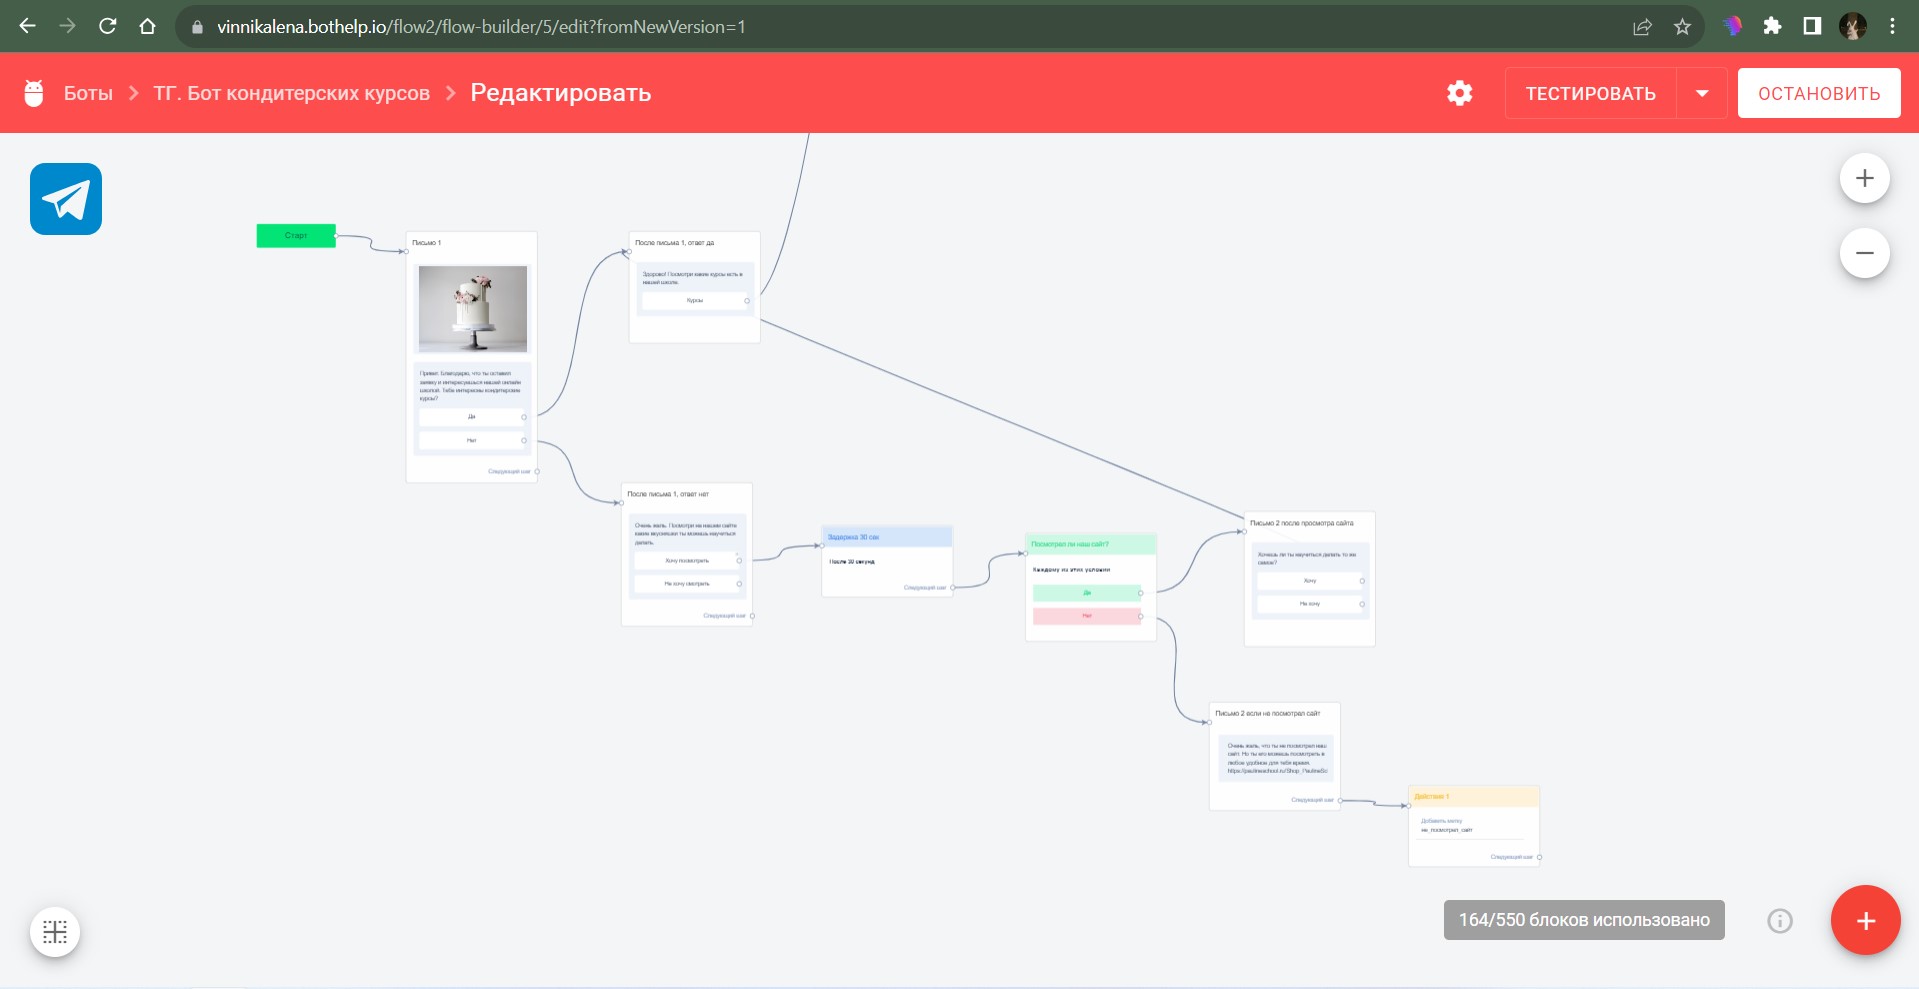Select the green Старт block
1919x989 pixels.
(296, 236)
